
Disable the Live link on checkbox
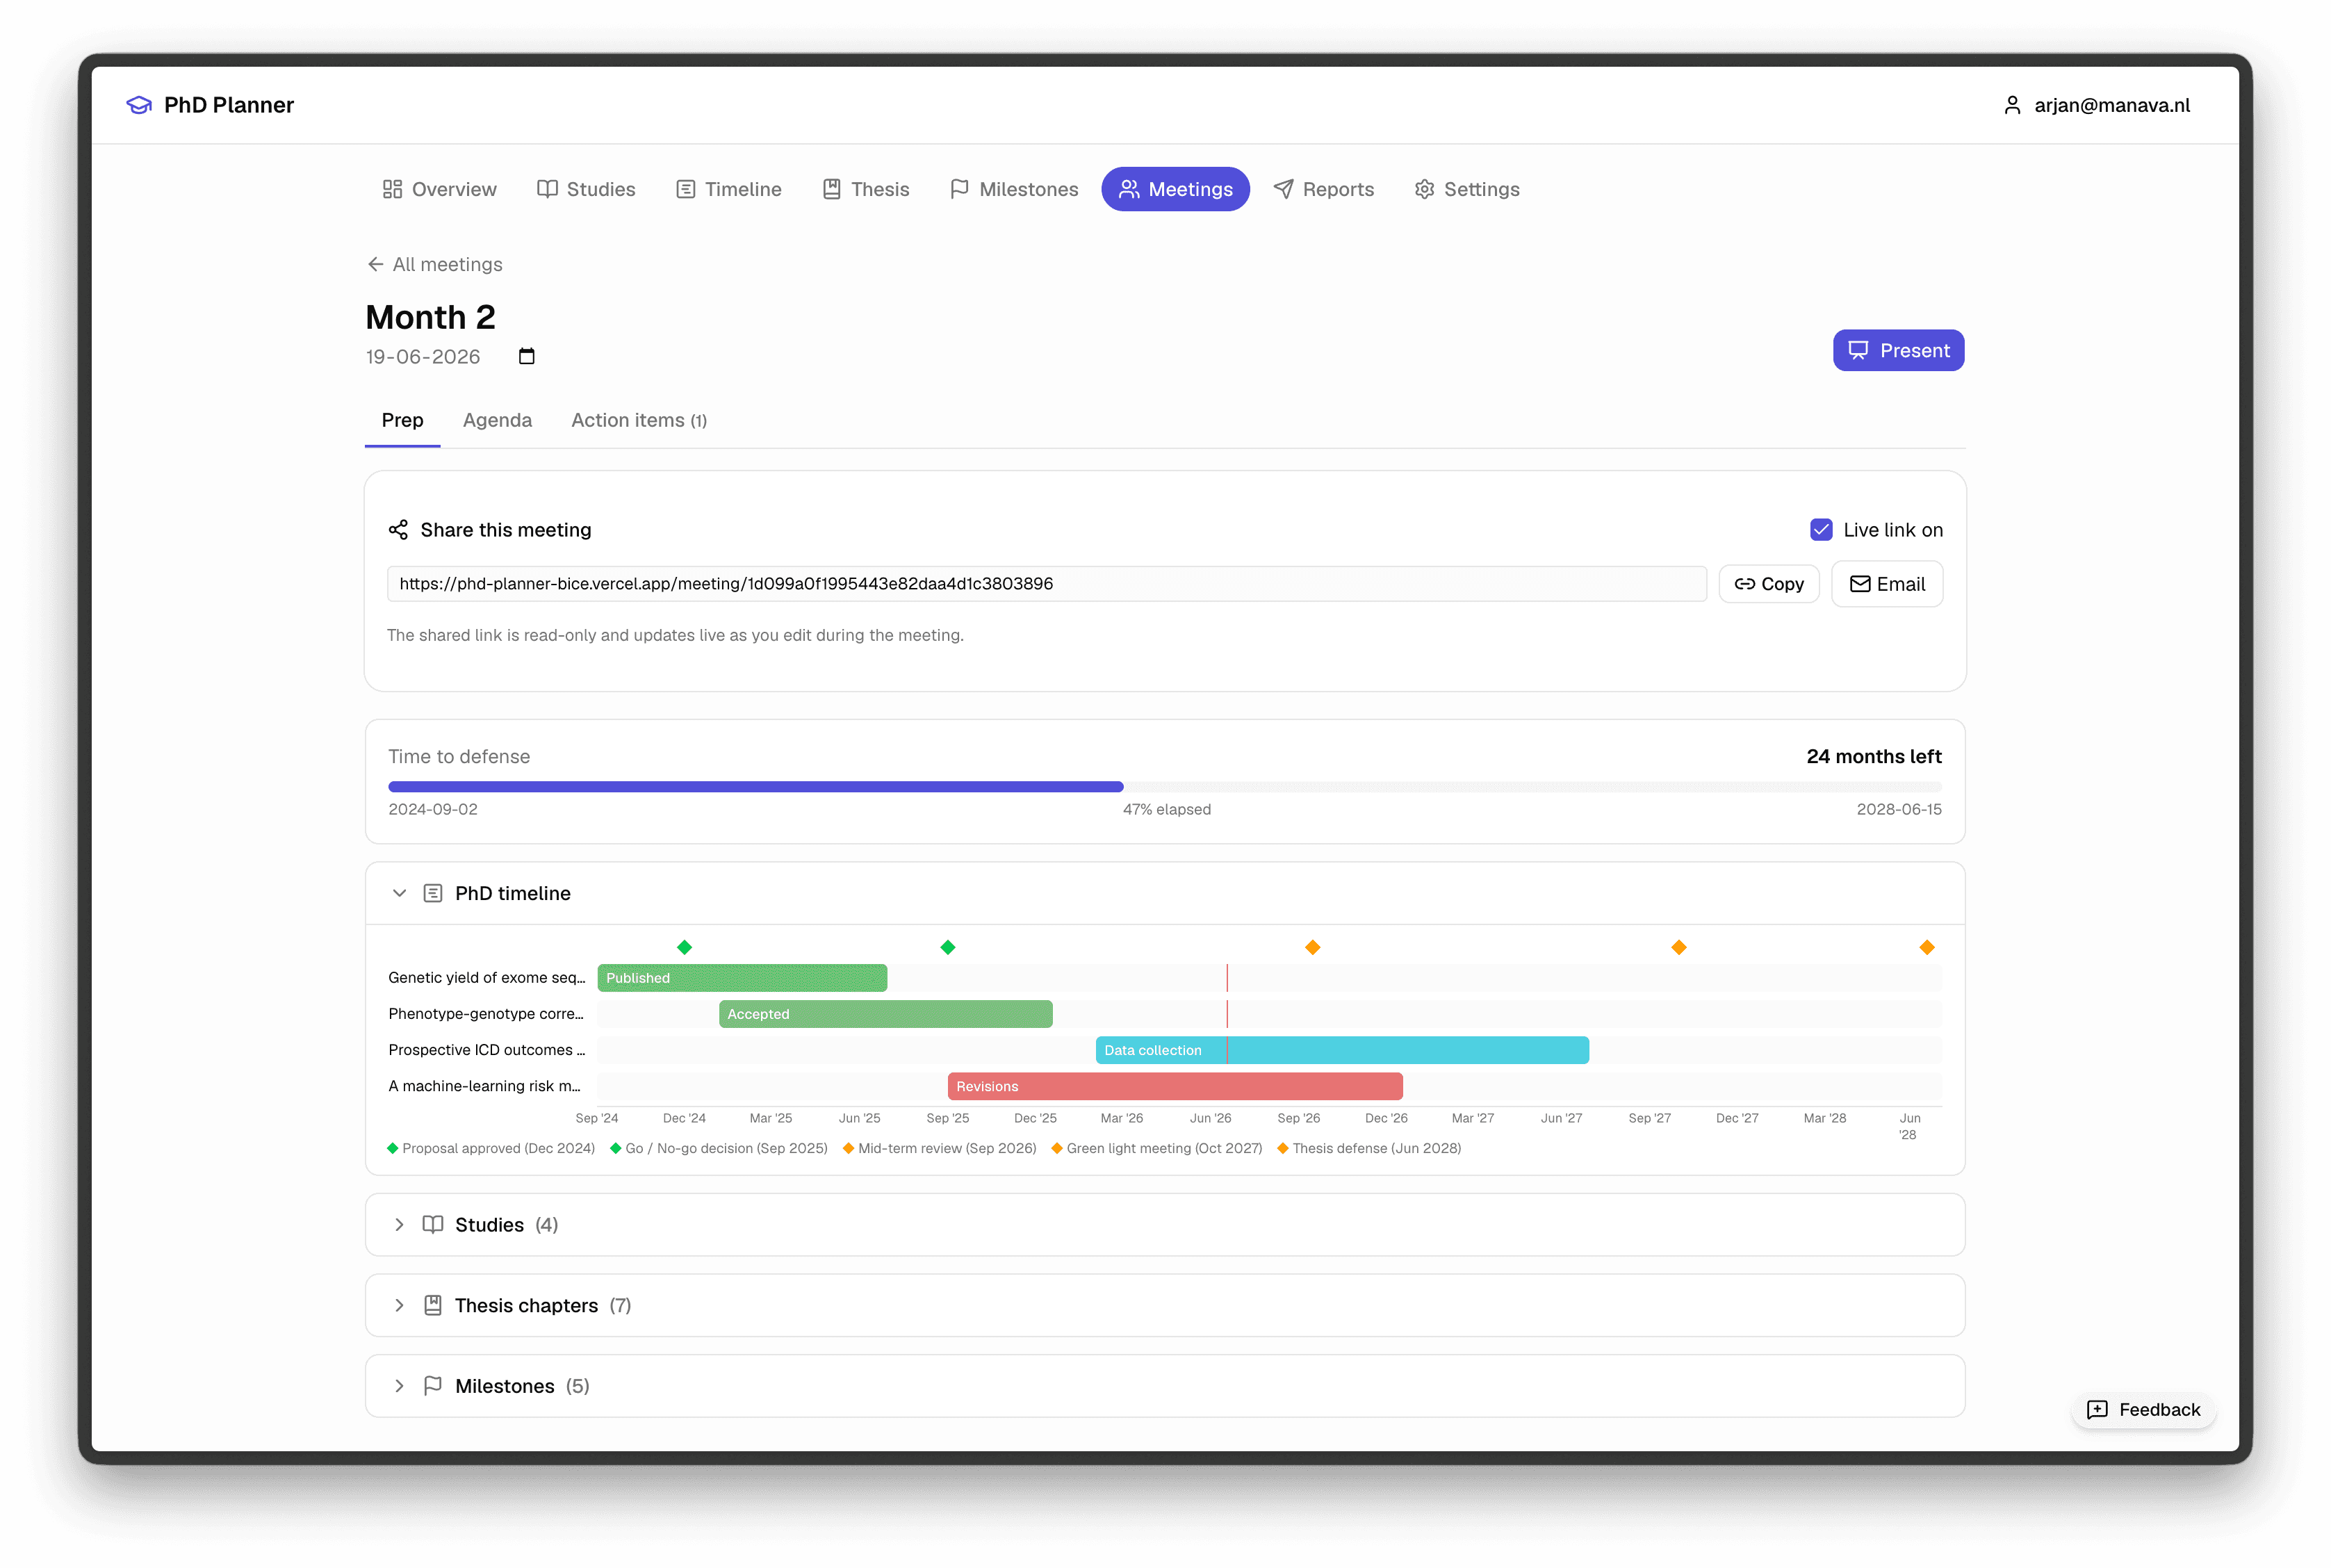(1821, 530)
